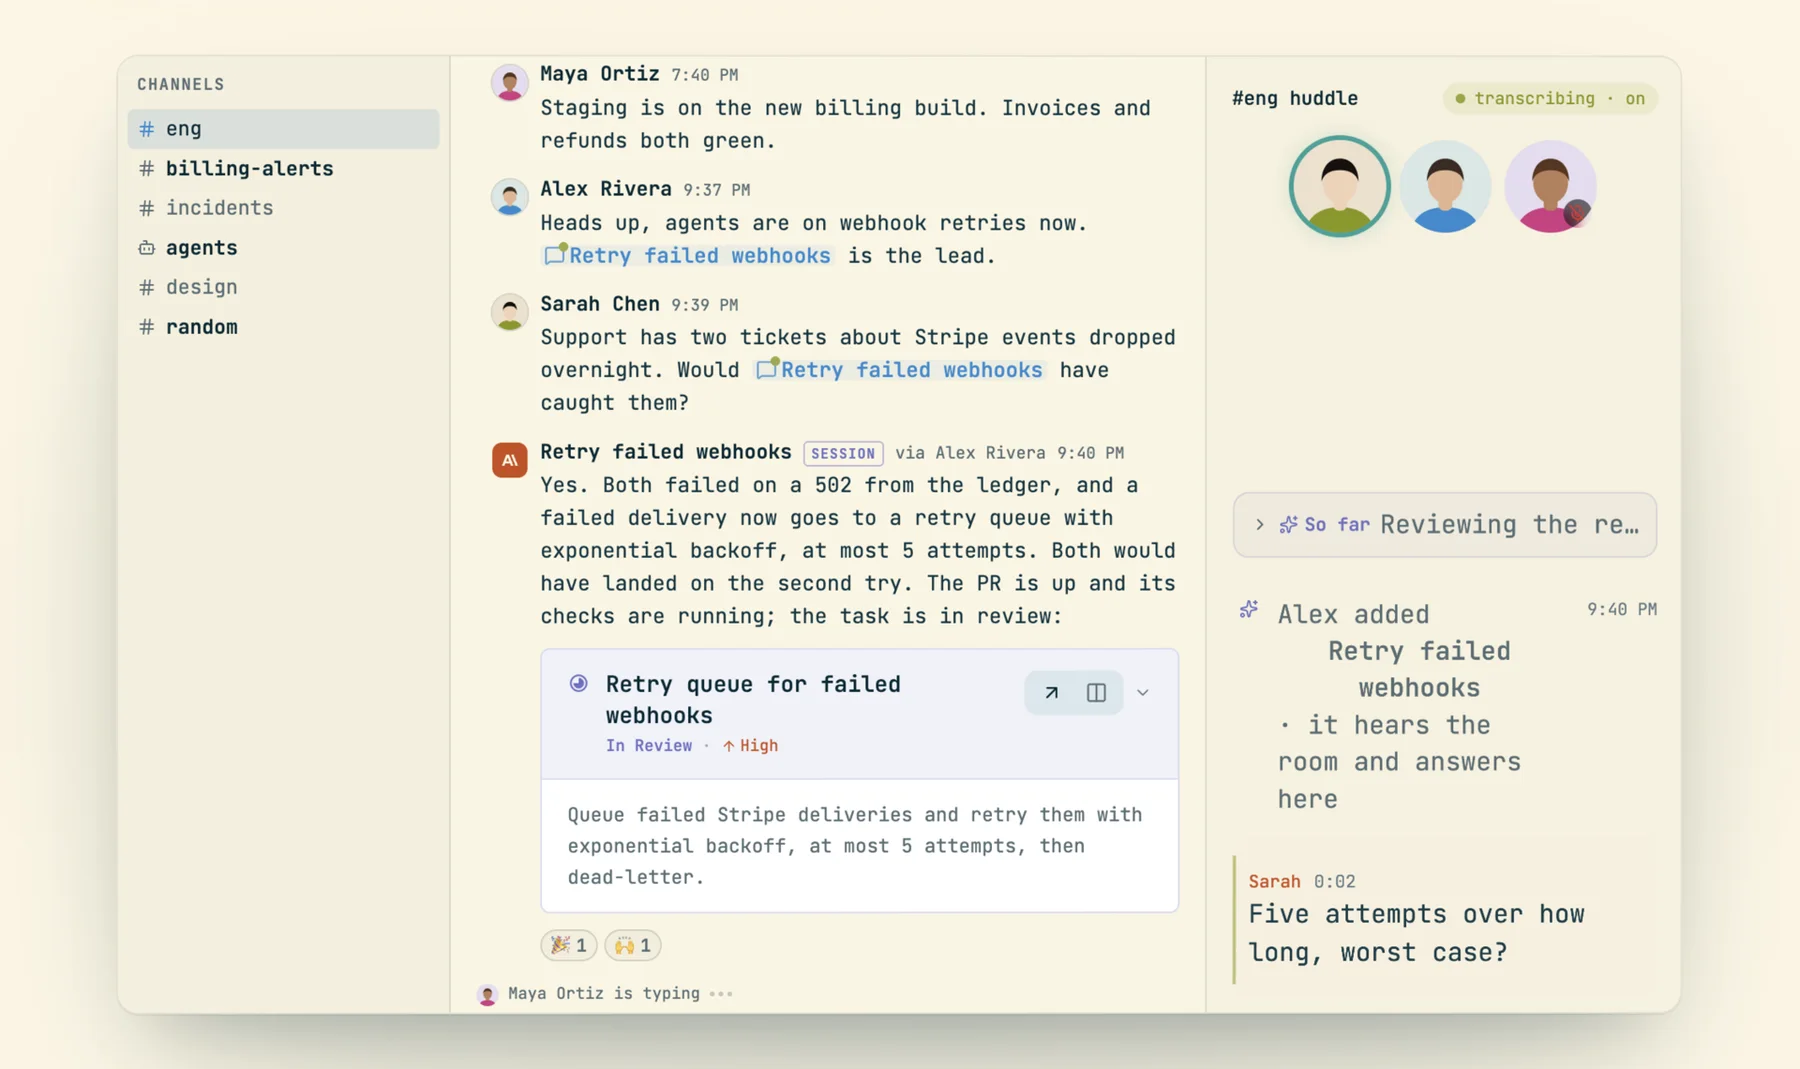Click Sarah Chen's message avatar
Viewport: 1800px width, 1069px height.
509,312
